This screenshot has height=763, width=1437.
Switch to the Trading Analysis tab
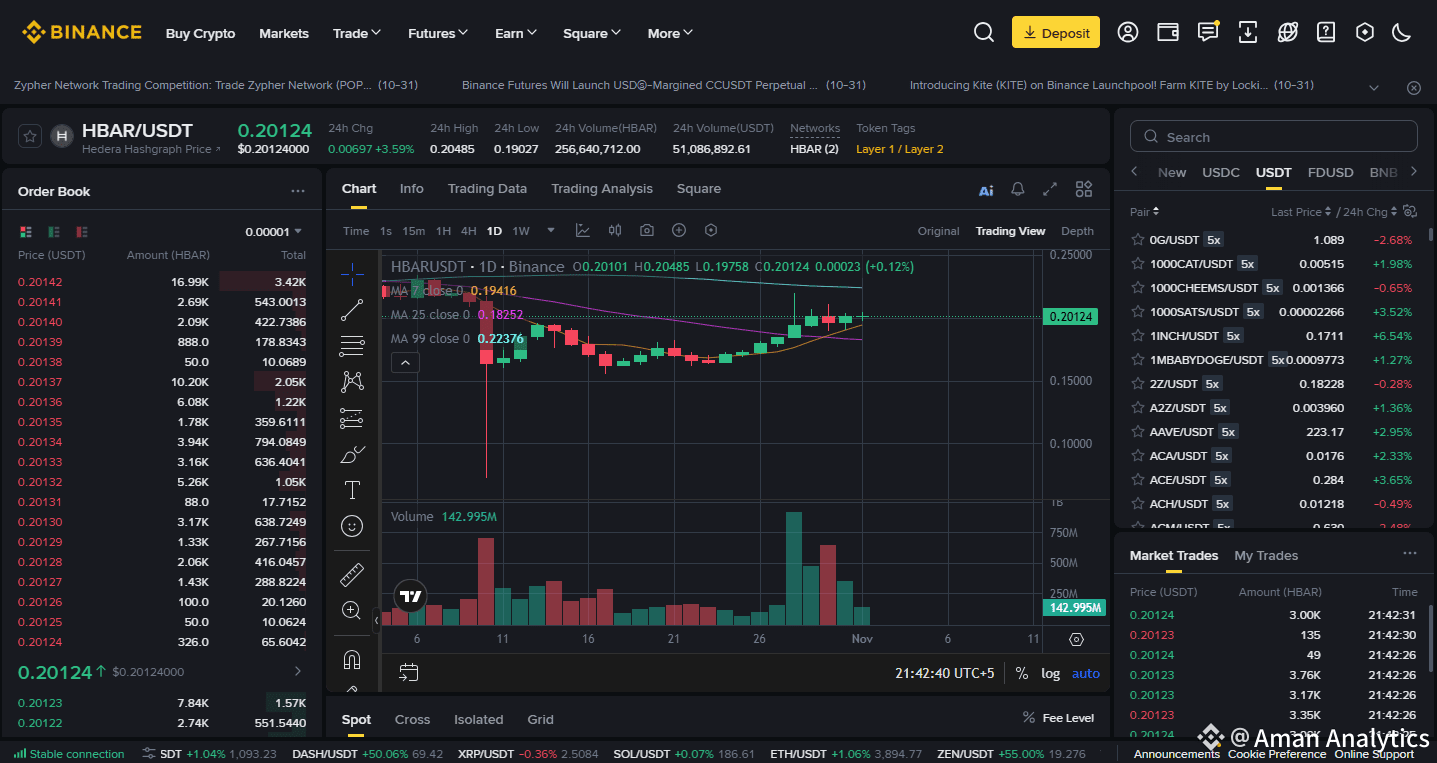point(602,188)
